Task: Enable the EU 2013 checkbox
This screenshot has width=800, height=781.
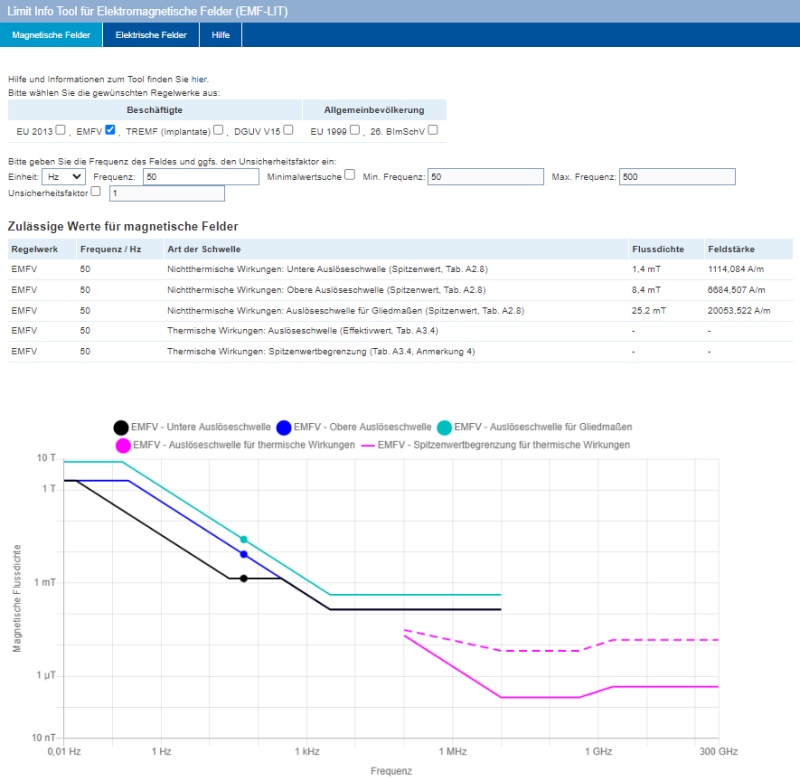Action: tap(61, 130)
